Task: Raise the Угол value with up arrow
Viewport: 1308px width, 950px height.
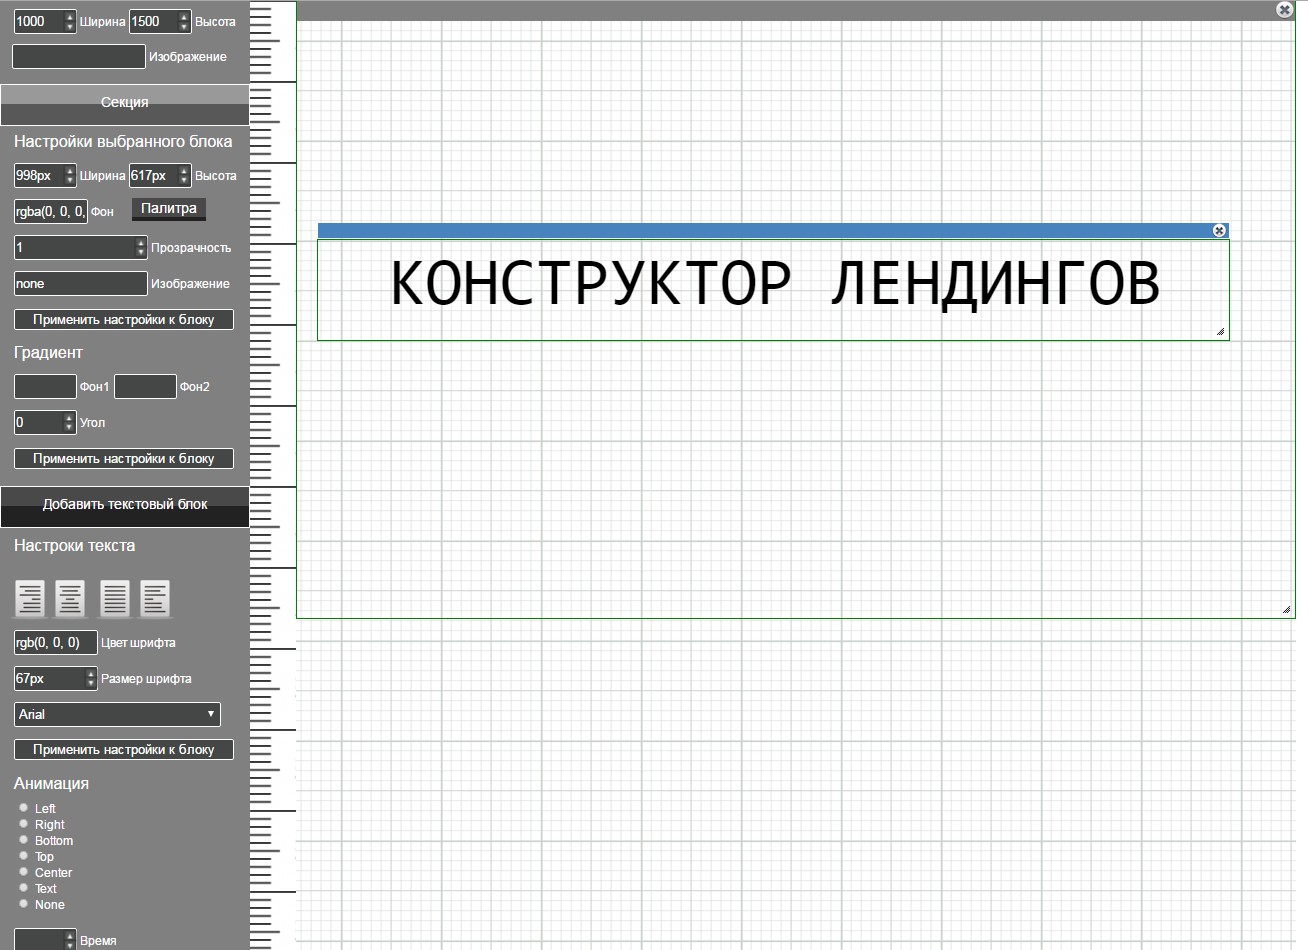Action: (69, 417)
